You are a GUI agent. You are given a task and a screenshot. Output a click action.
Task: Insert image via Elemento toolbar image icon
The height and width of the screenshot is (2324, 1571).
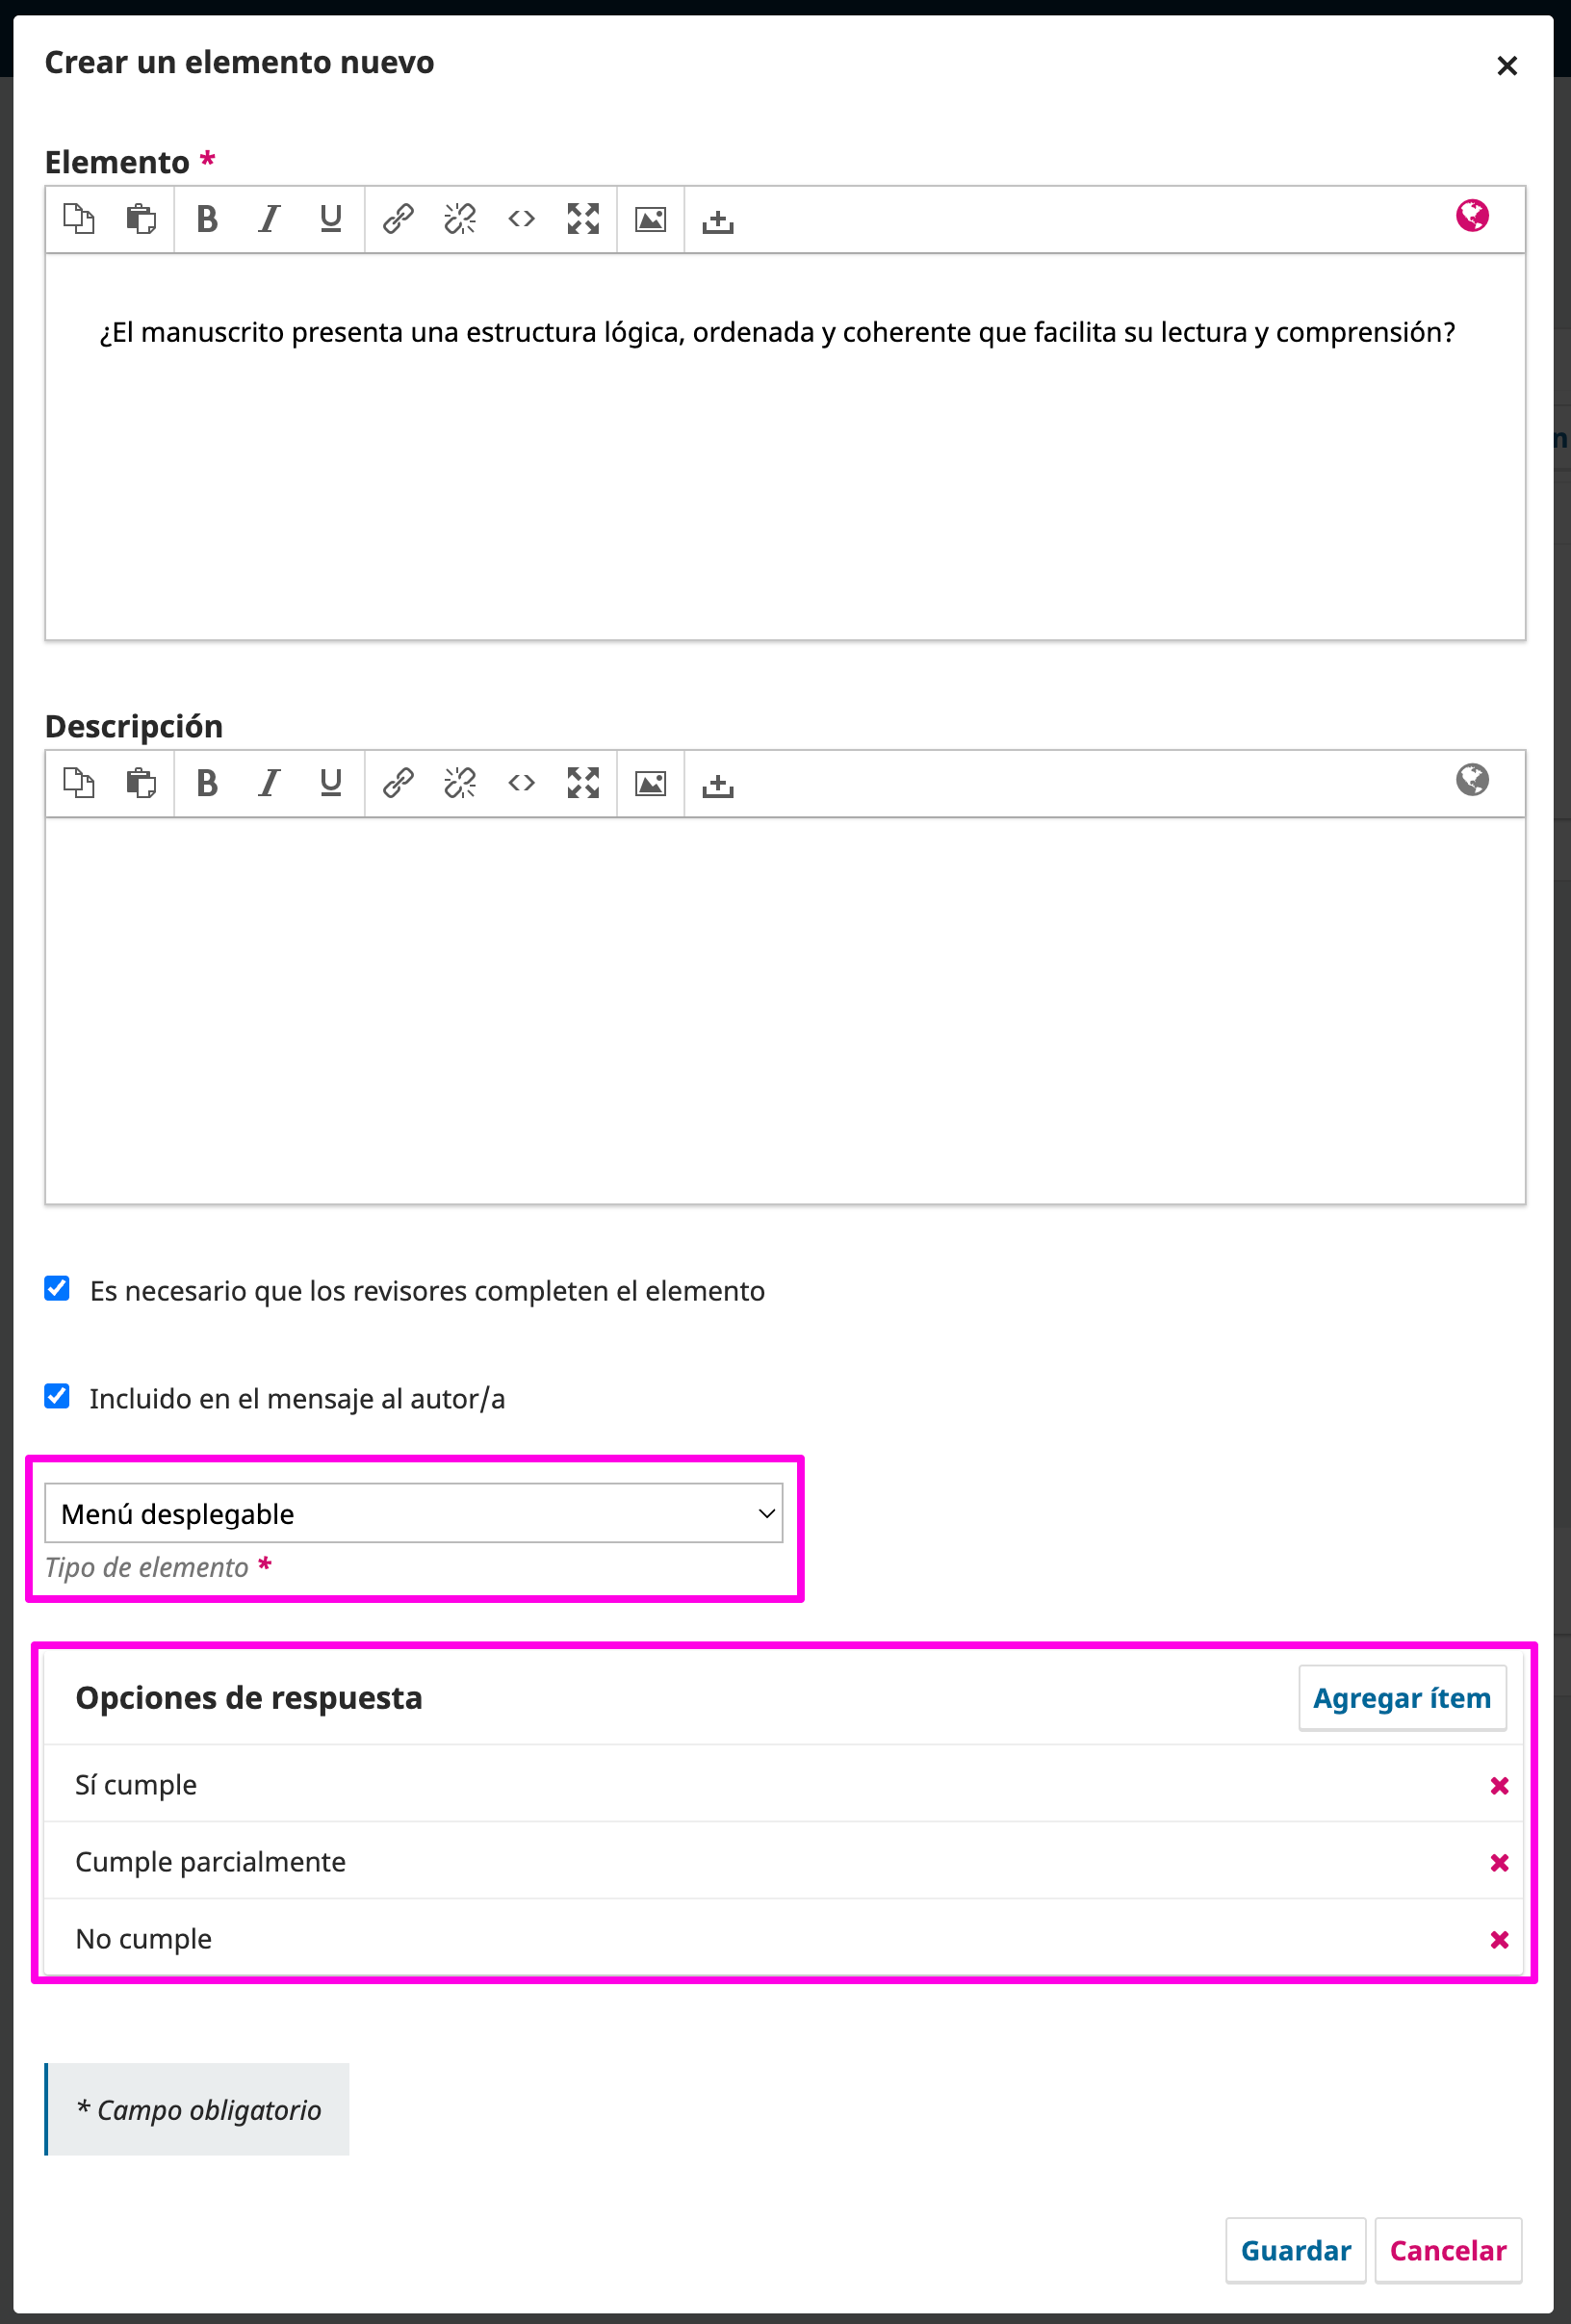tap(651, 219)
